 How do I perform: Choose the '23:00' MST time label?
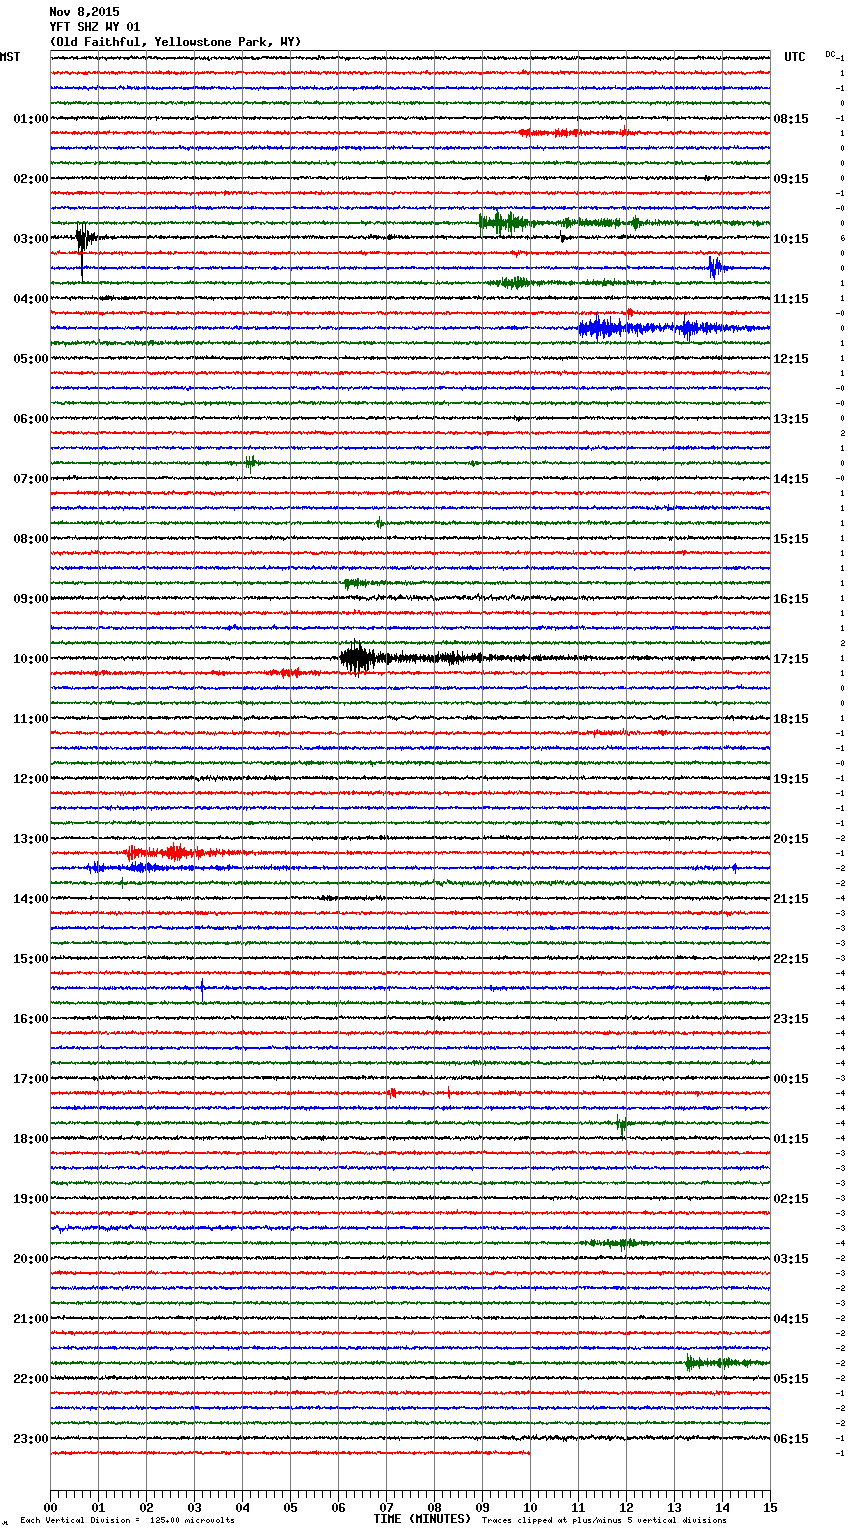31,1439
